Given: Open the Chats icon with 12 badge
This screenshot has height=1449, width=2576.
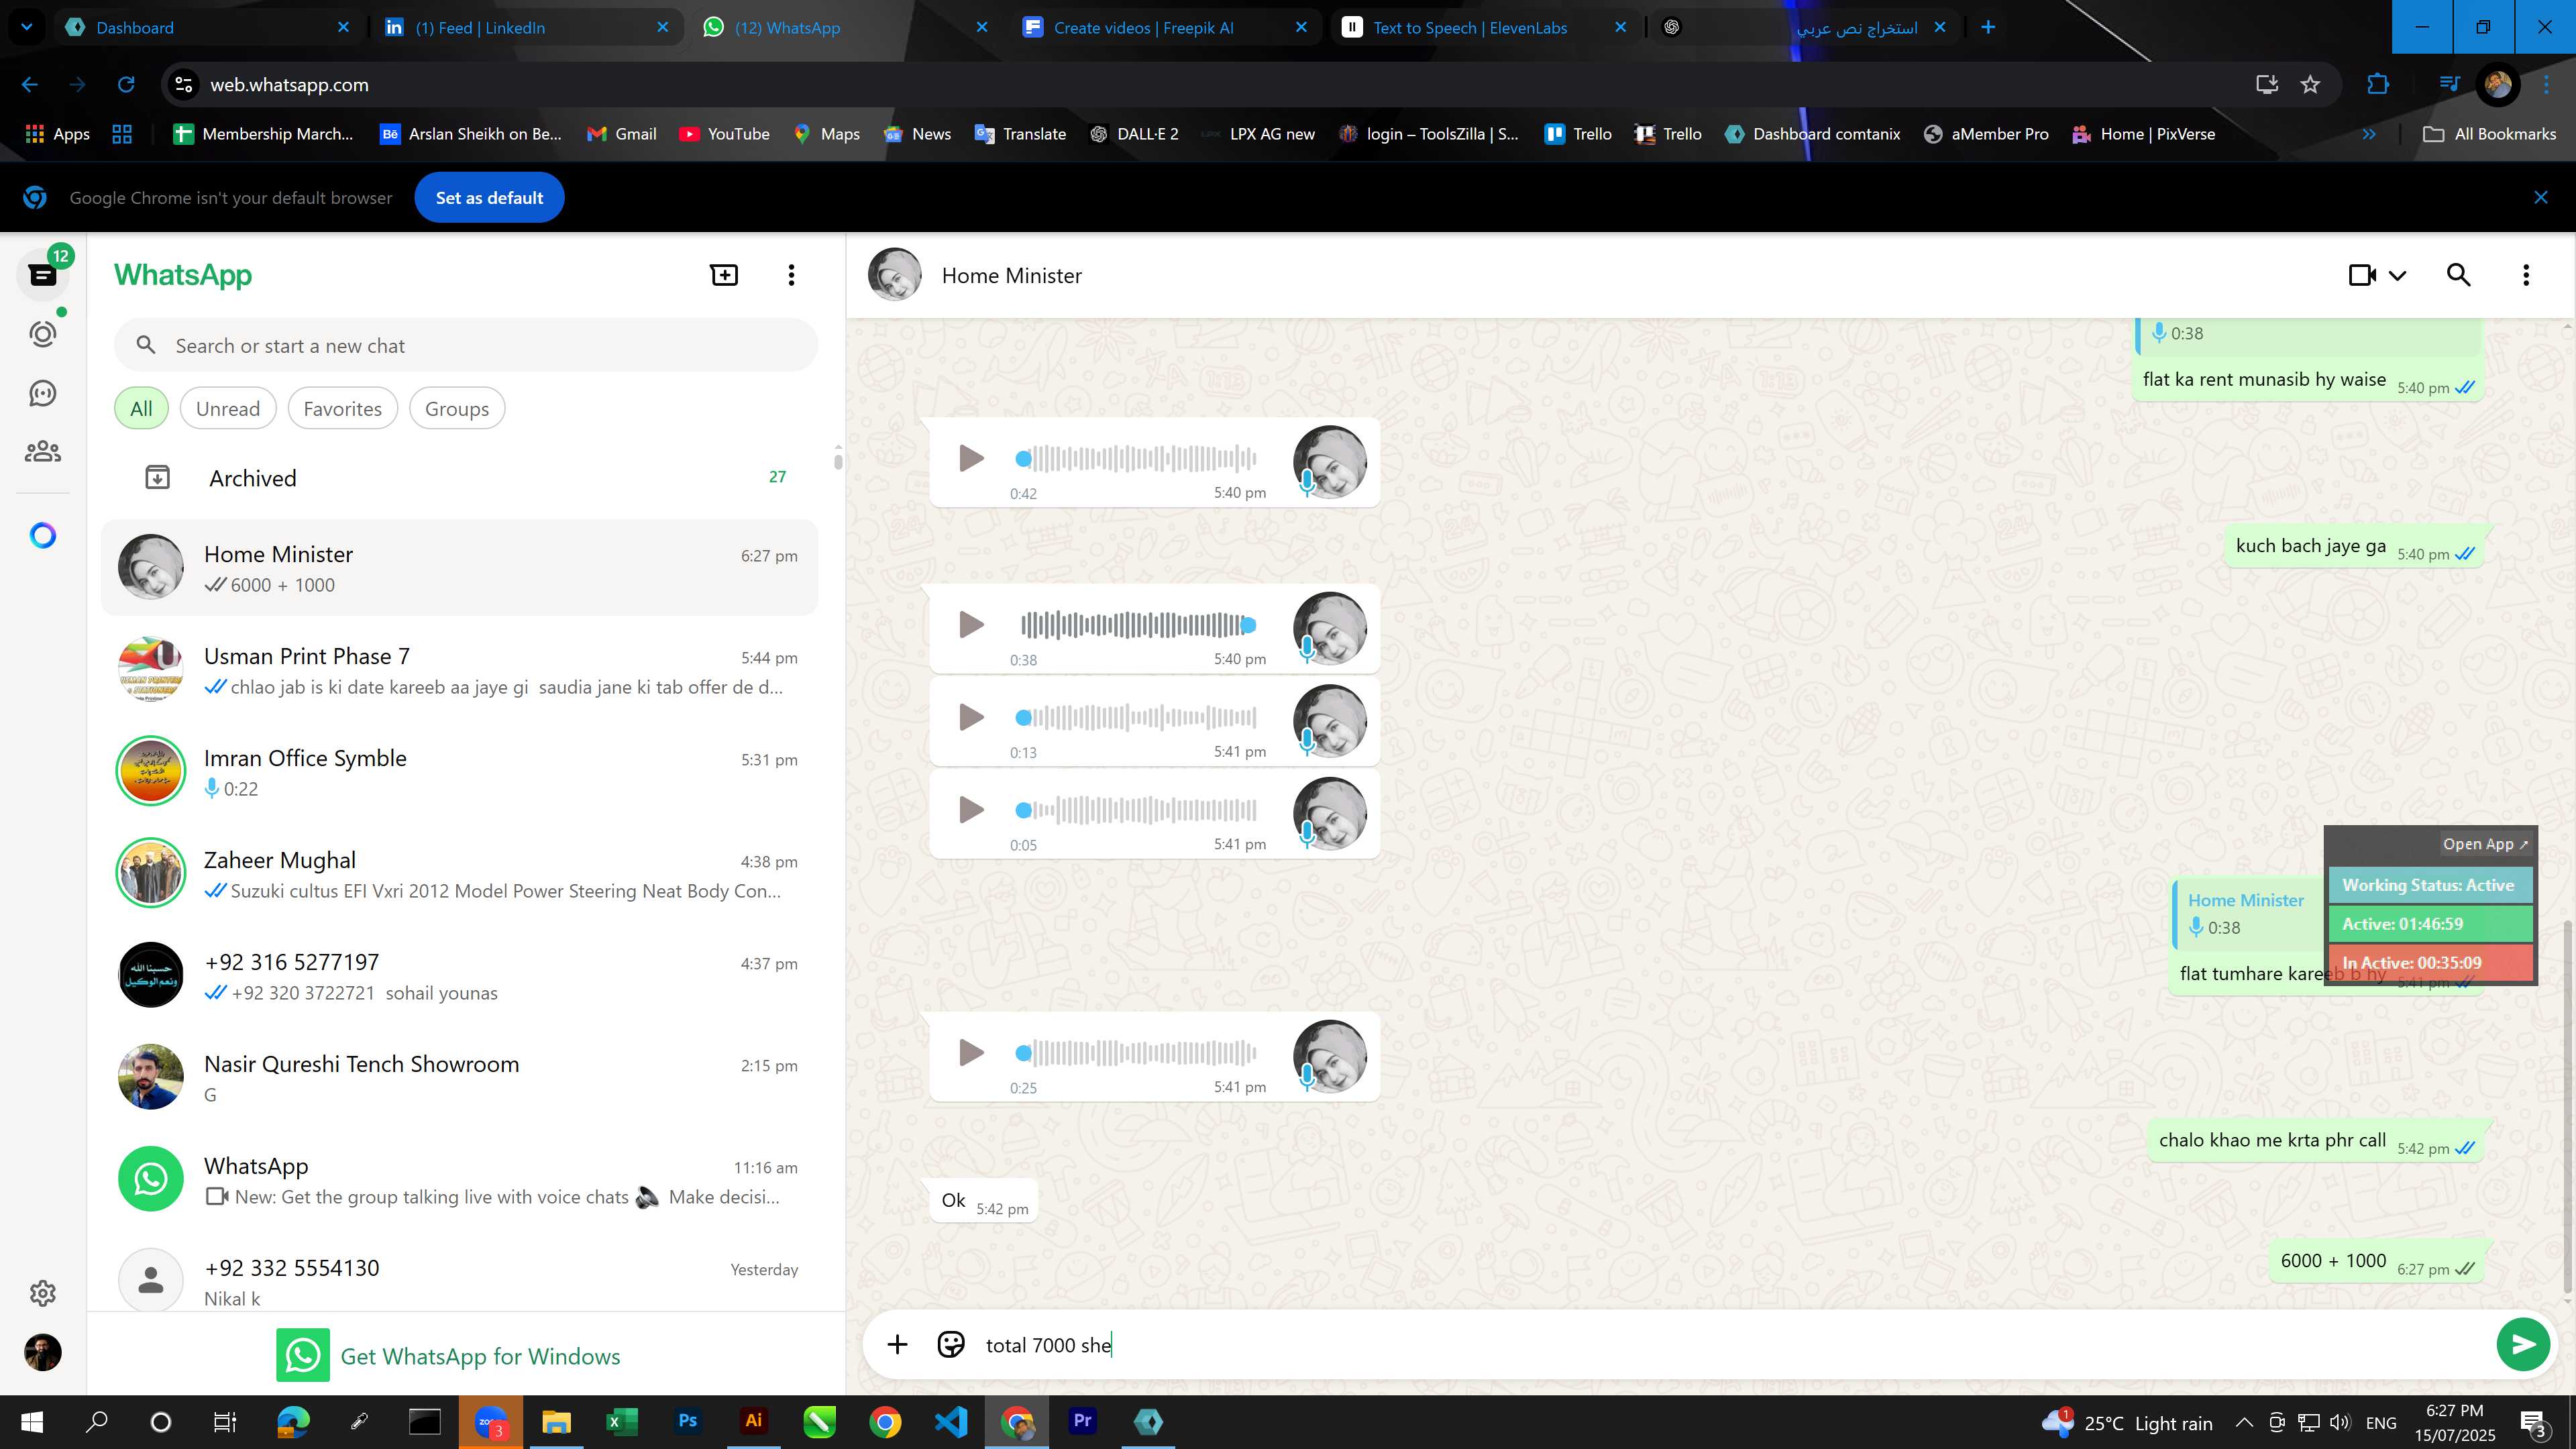Looking at the screenshot, I should 43,274.
